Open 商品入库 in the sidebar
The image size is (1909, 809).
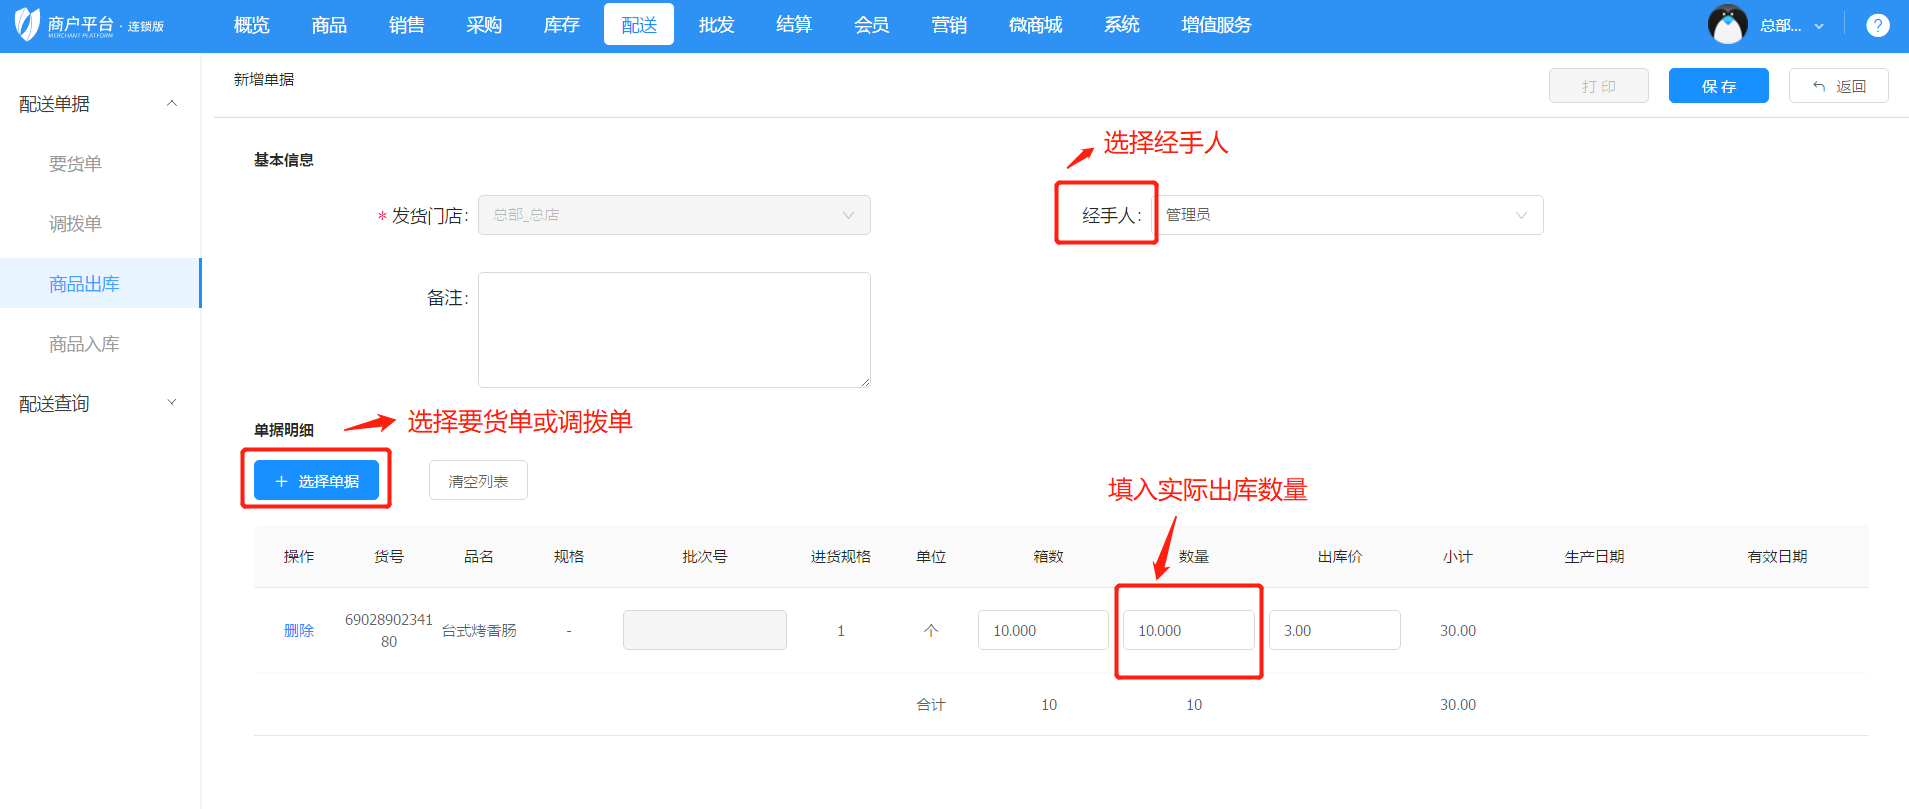[x=84, y=344]
